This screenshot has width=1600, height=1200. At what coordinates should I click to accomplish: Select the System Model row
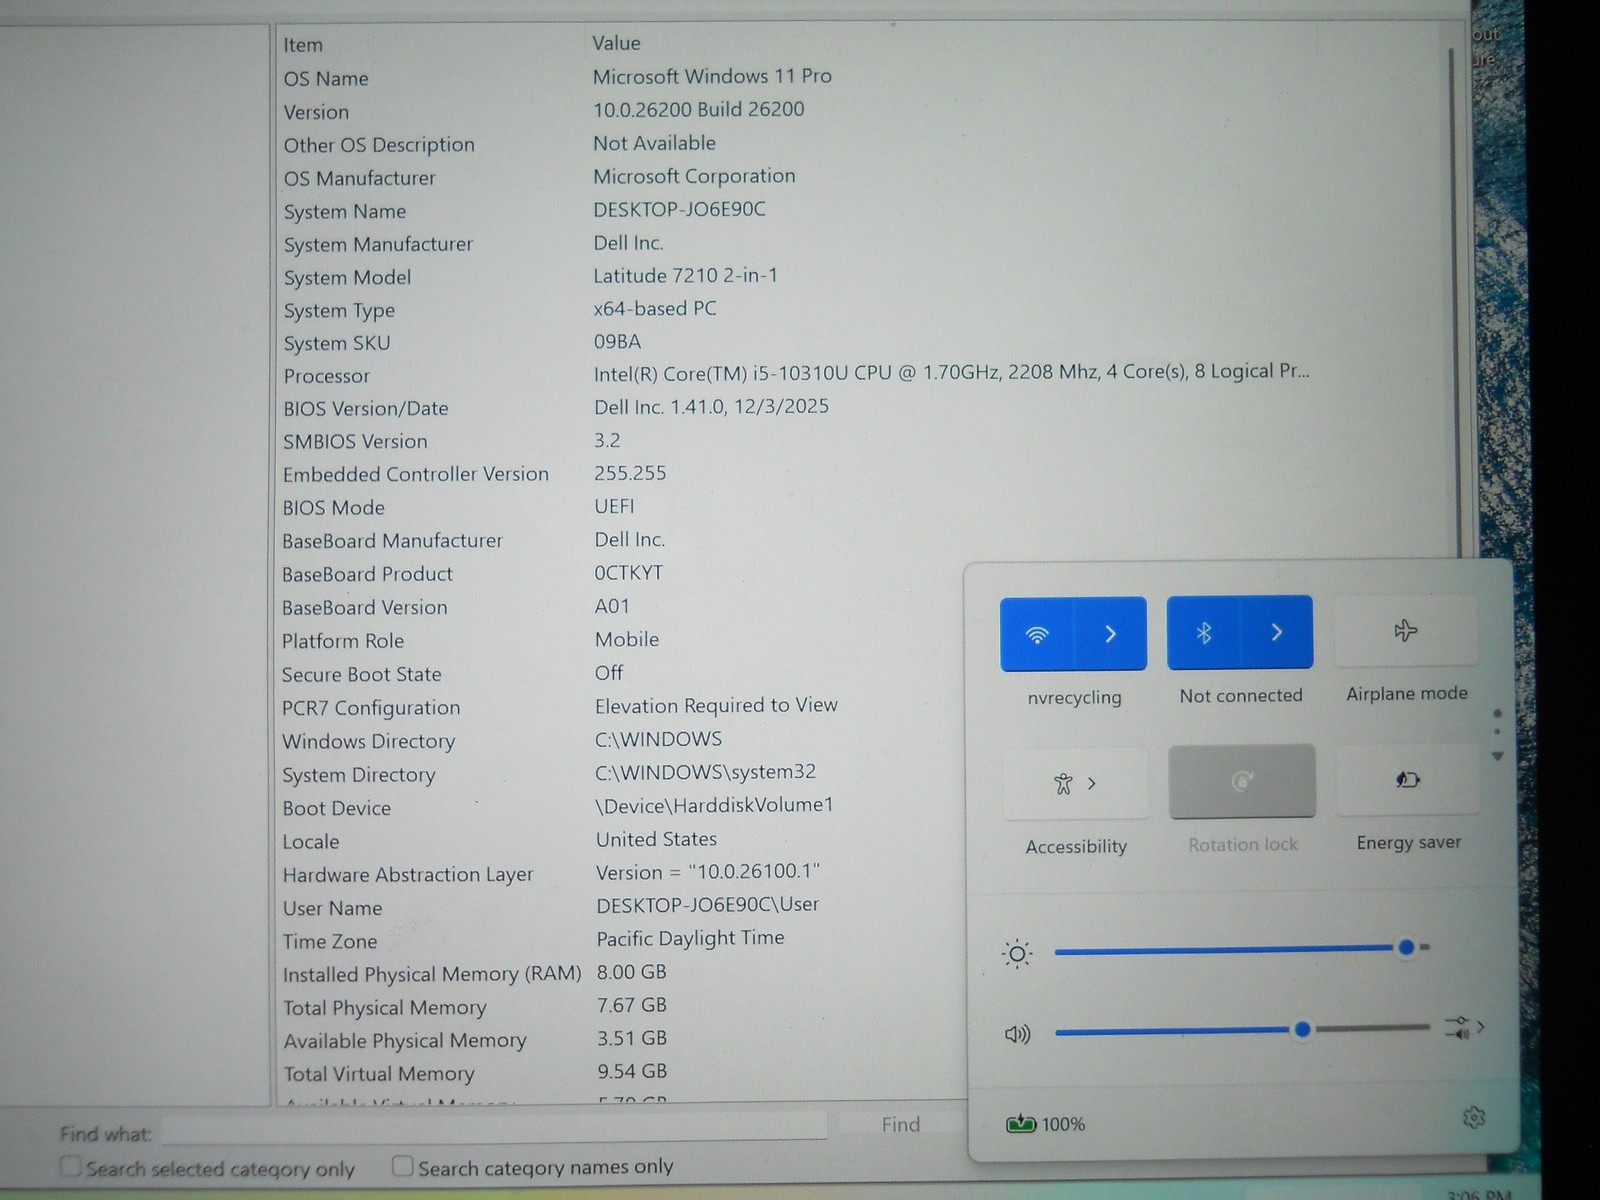[x=860, y=276]
